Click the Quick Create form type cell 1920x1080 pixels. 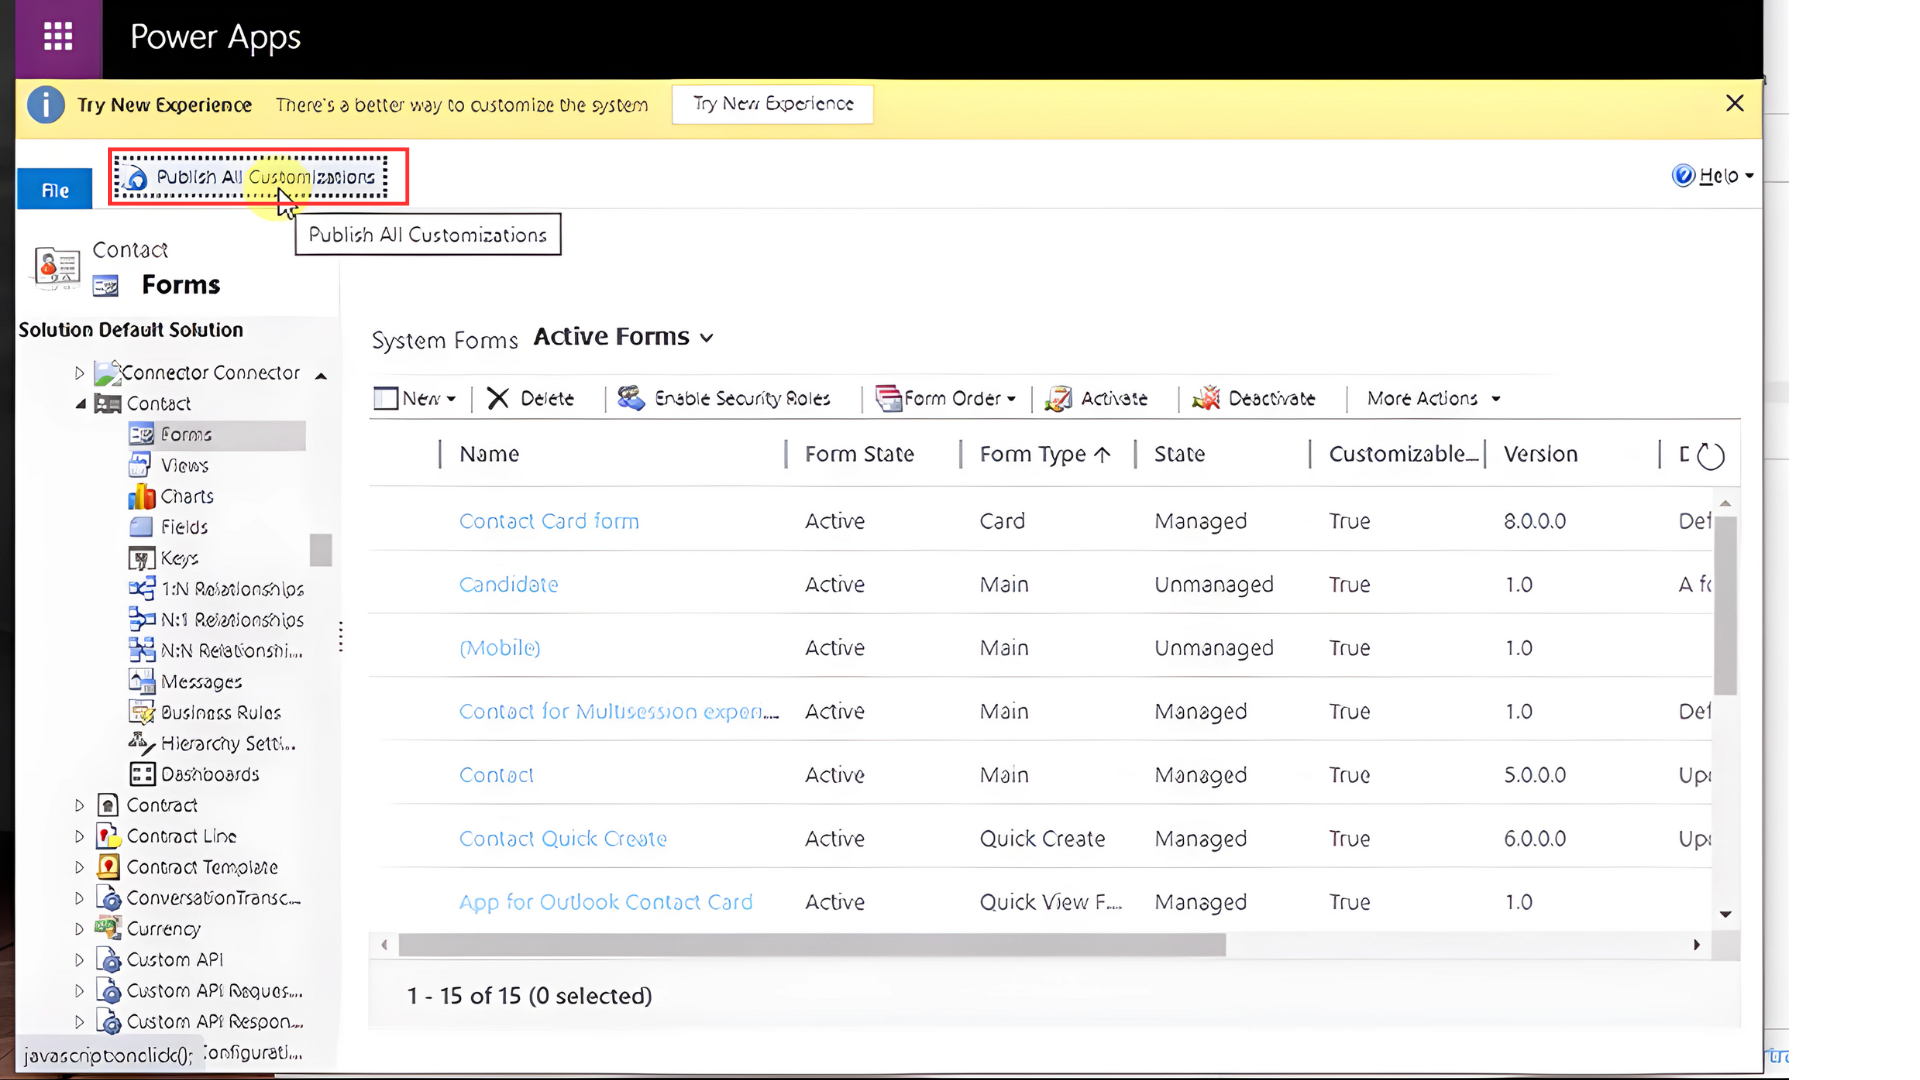click(x=1042, y=838)
